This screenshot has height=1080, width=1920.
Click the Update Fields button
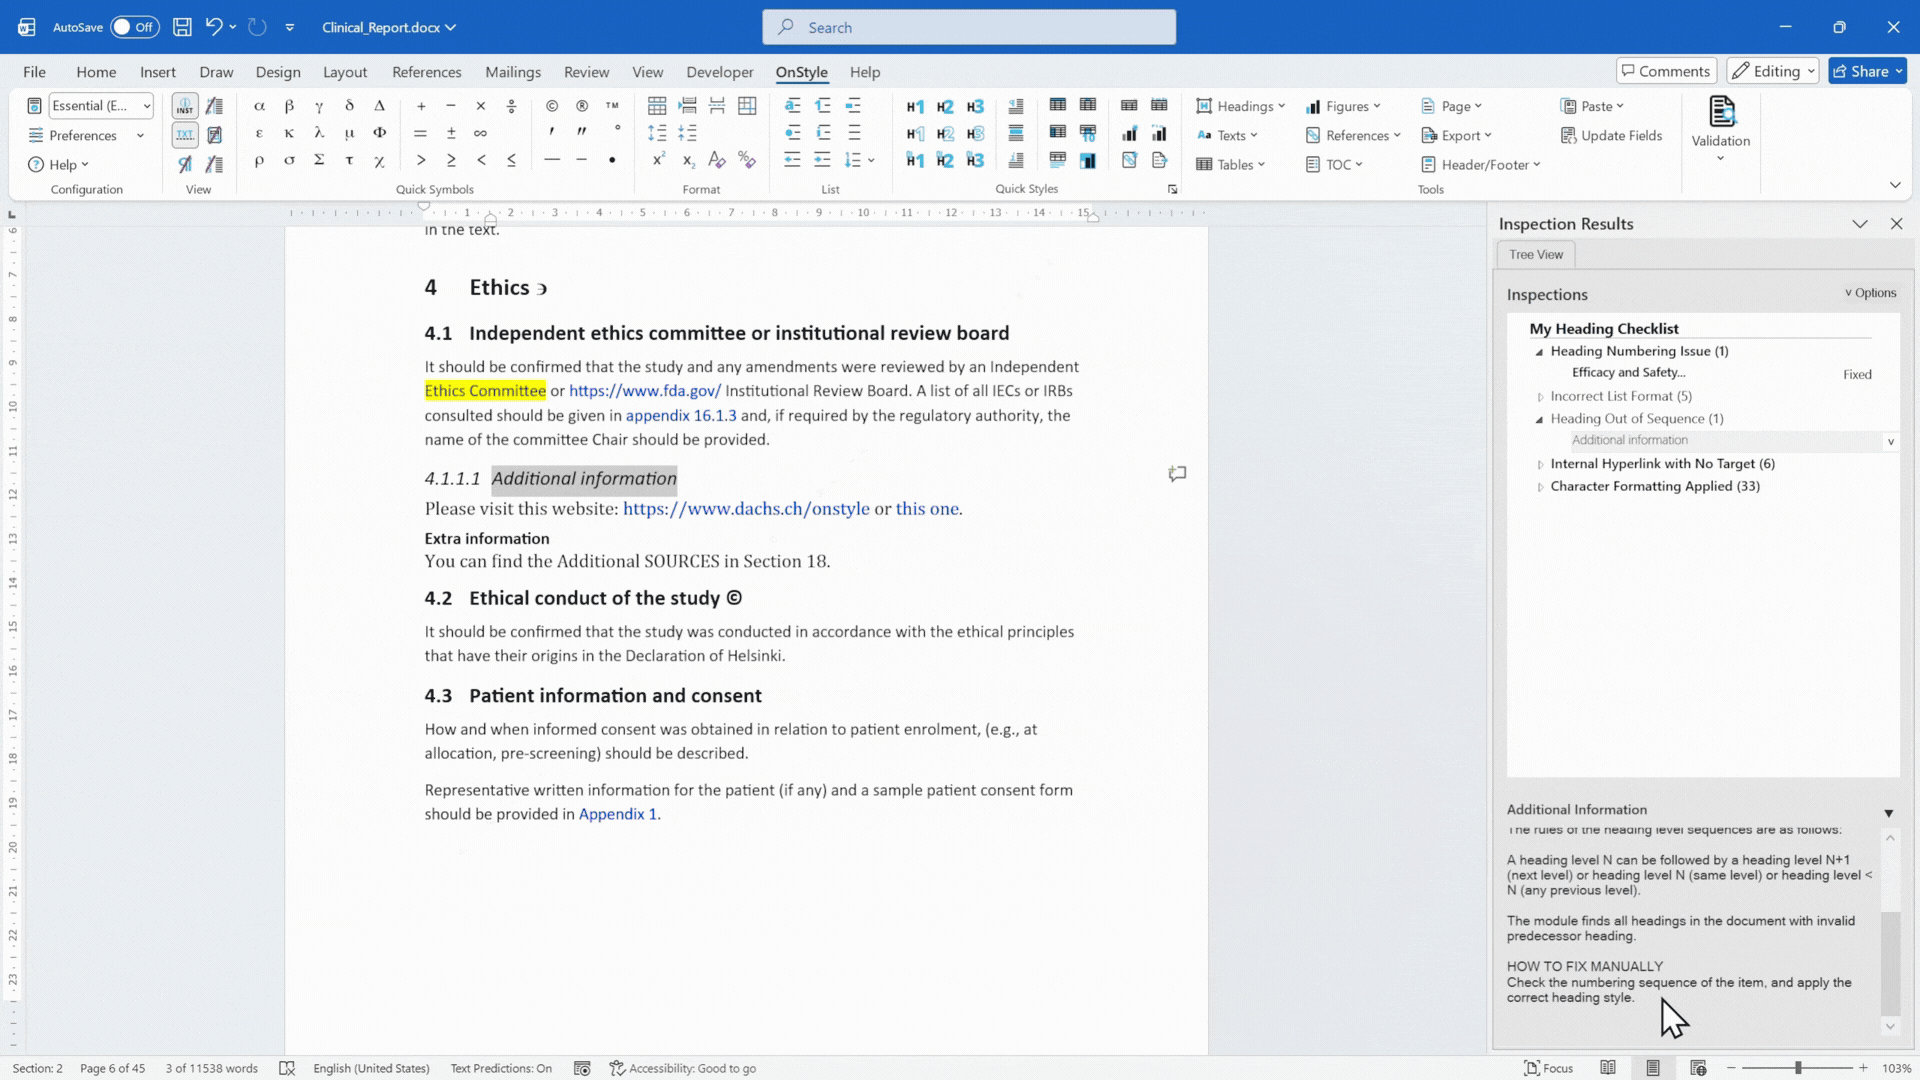pos(1611,135)
